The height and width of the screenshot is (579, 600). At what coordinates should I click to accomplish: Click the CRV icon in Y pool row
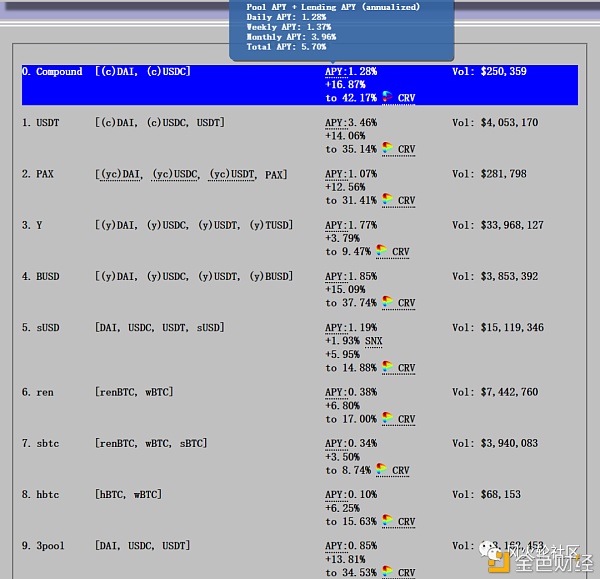[382, 251]
